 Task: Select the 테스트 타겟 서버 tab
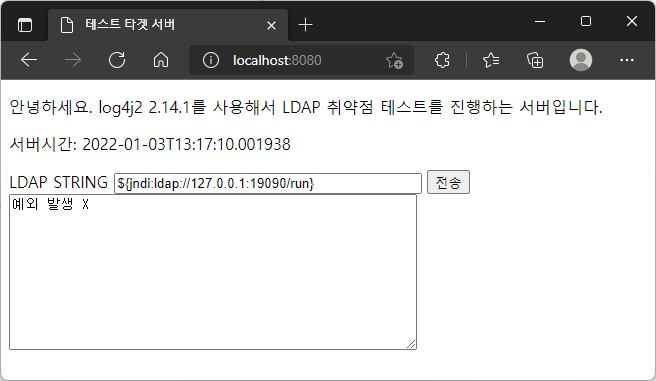click(x=168, y=25)
